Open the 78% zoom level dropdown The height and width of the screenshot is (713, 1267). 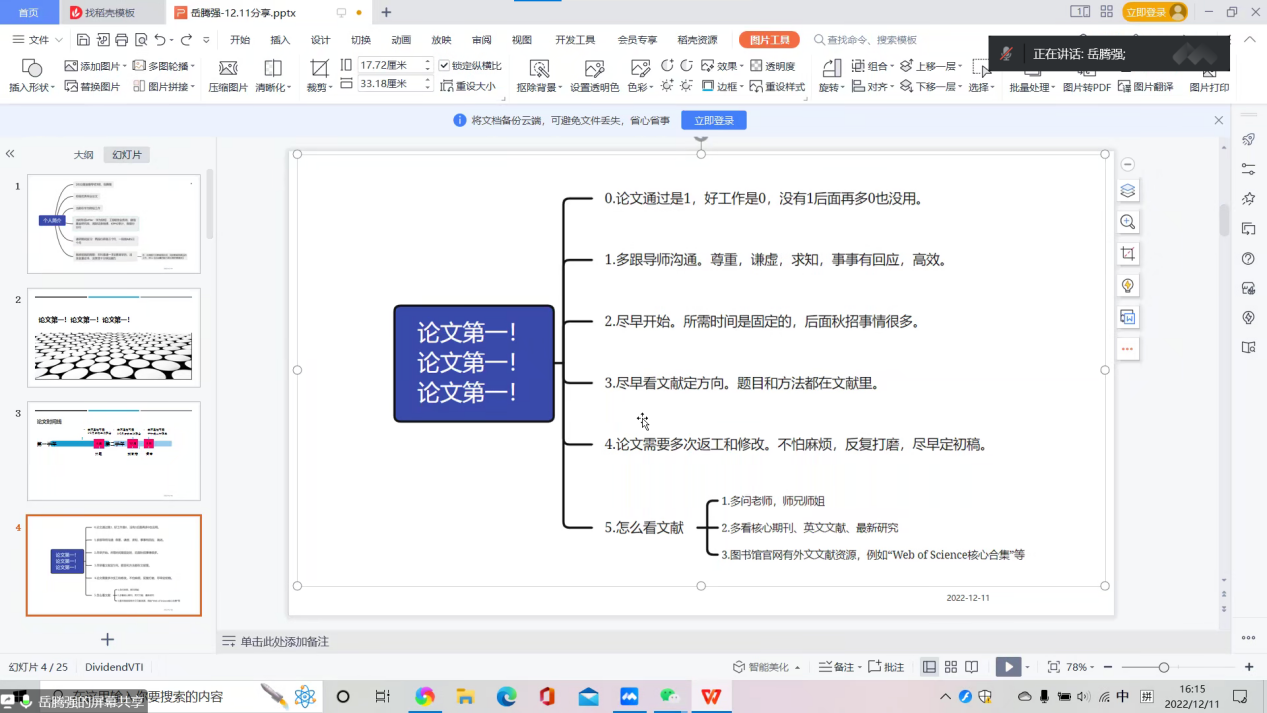(x=1082, y=667)
